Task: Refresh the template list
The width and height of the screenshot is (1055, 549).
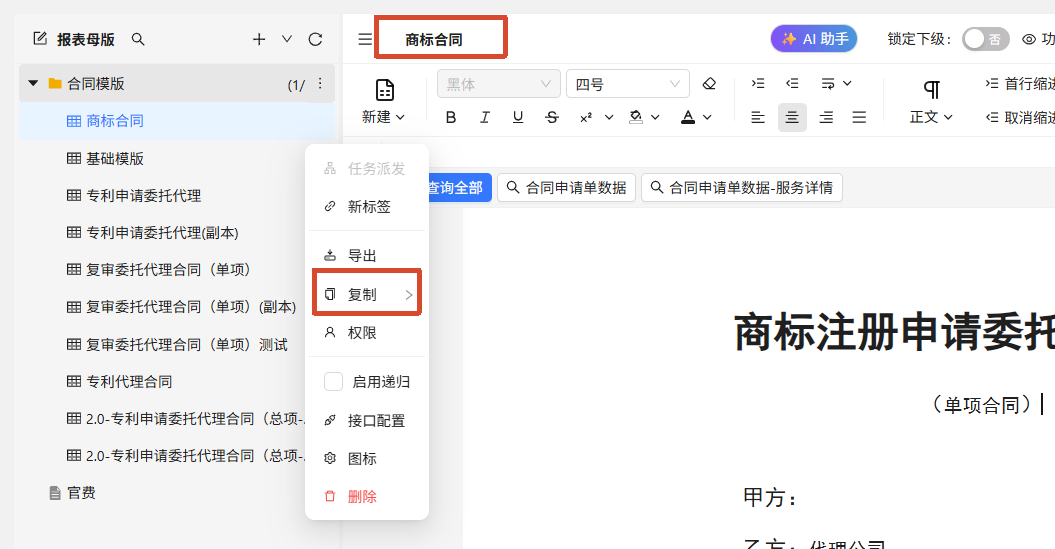Action: point(315,39)
